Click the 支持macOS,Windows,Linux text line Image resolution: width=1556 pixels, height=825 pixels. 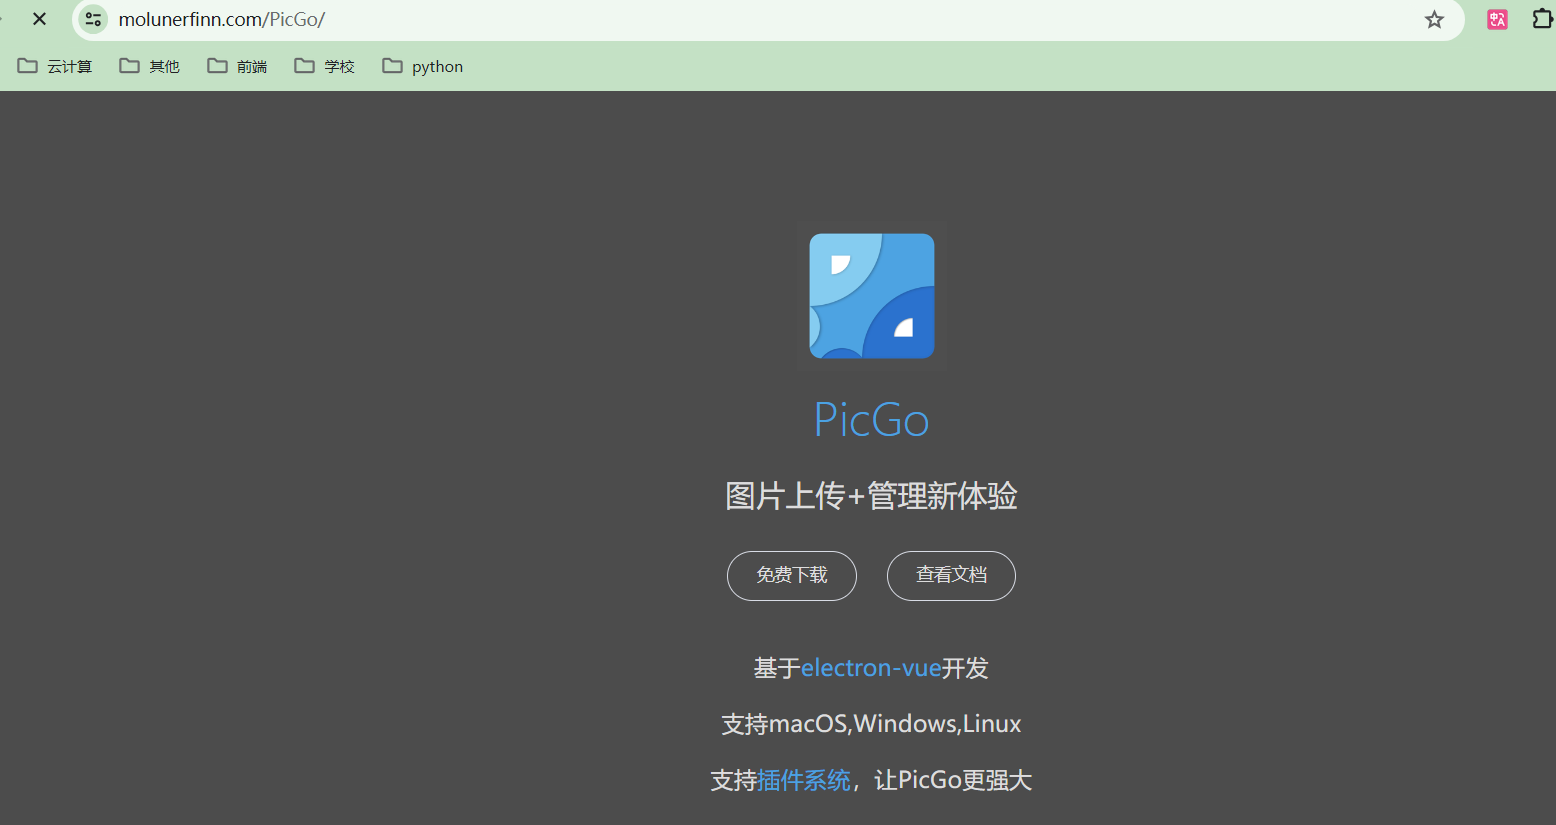871,723
